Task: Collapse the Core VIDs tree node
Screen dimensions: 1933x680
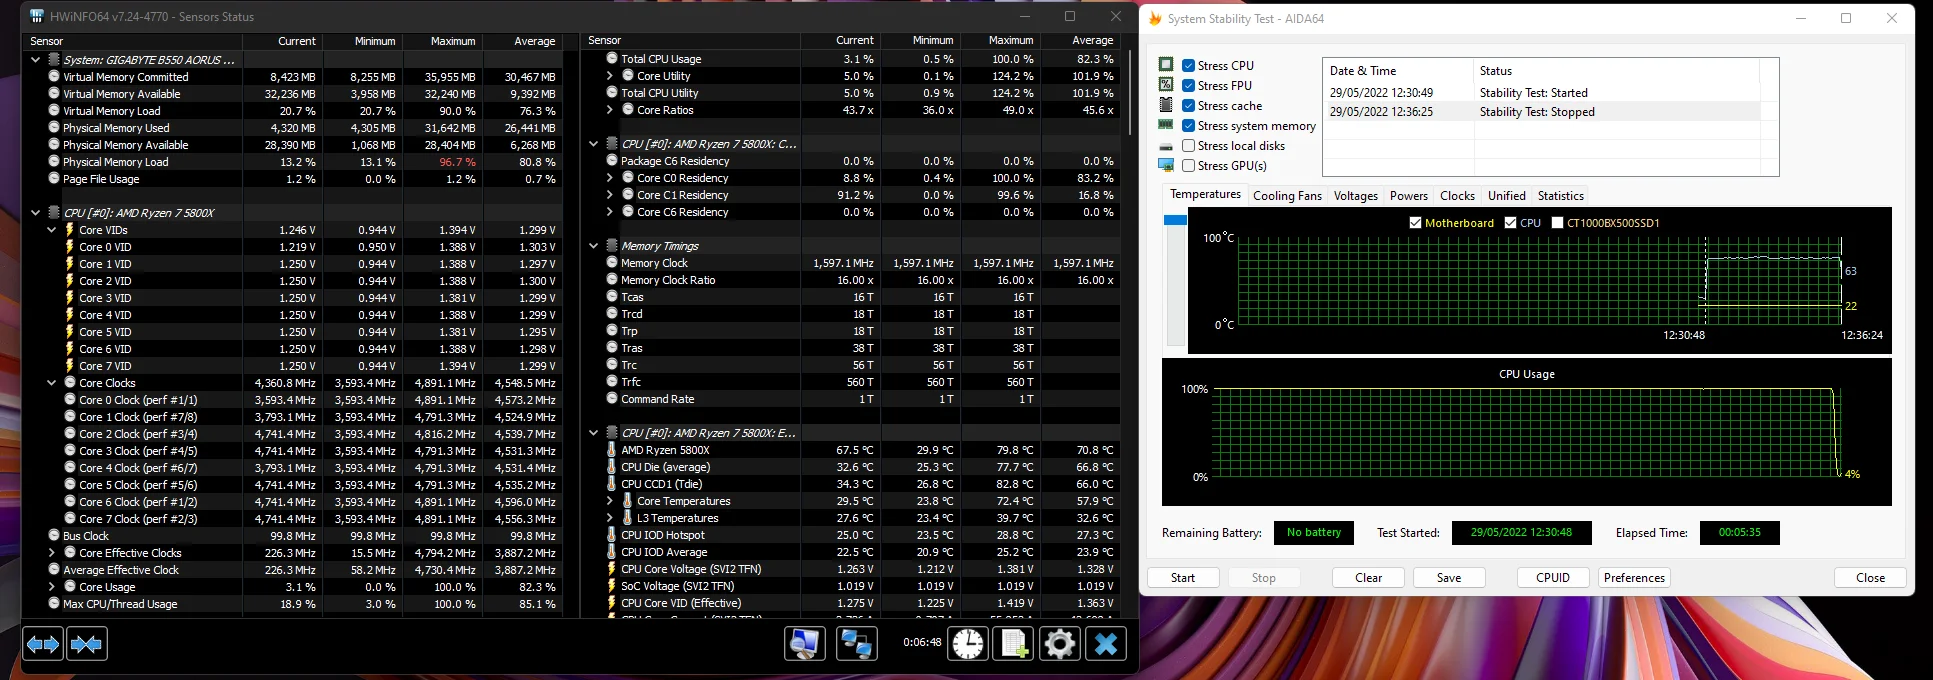Action: pos(52,230)
